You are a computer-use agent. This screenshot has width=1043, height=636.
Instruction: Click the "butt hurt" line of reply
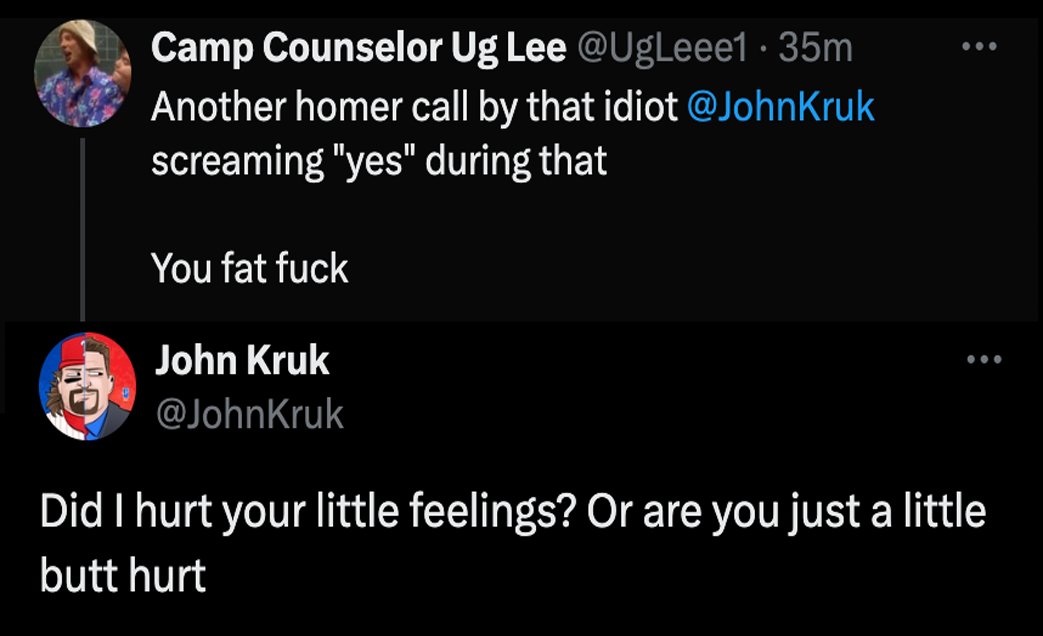[124, 576]
